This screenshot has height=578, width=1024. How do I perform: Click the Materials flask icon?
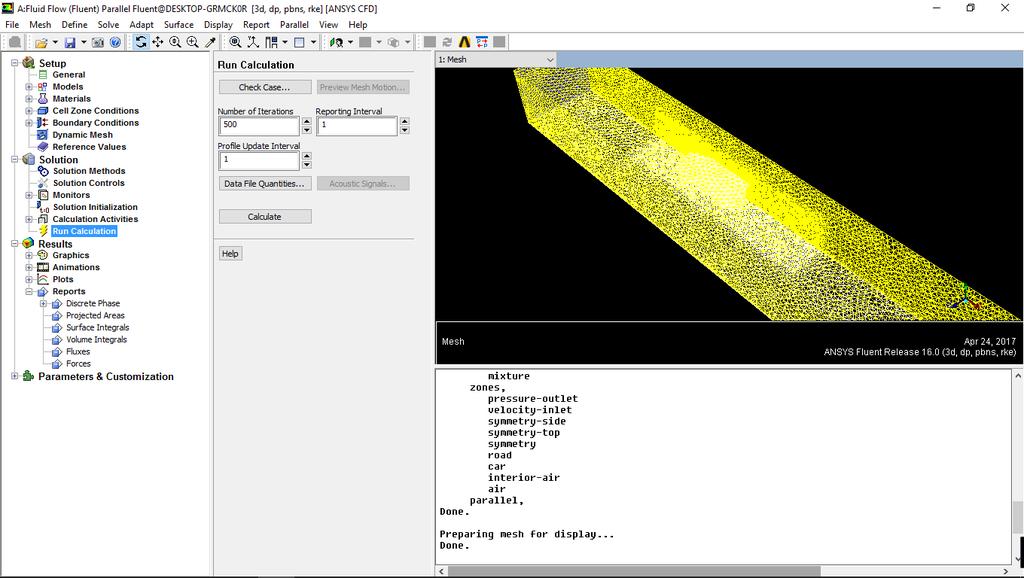[x=42, y=99]
